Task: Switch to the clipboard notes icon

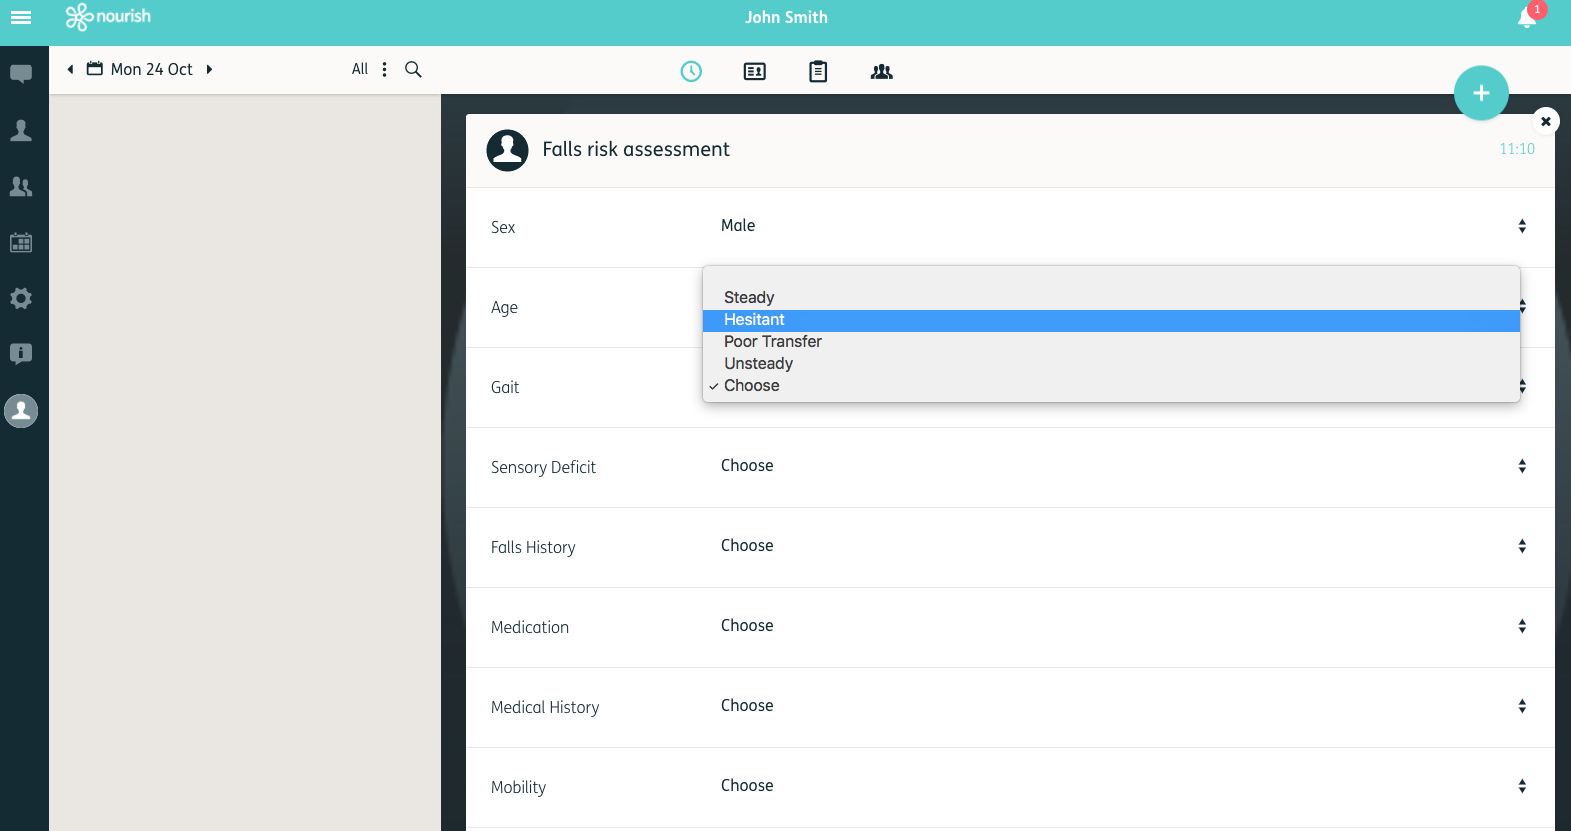Action: point(818,71)
